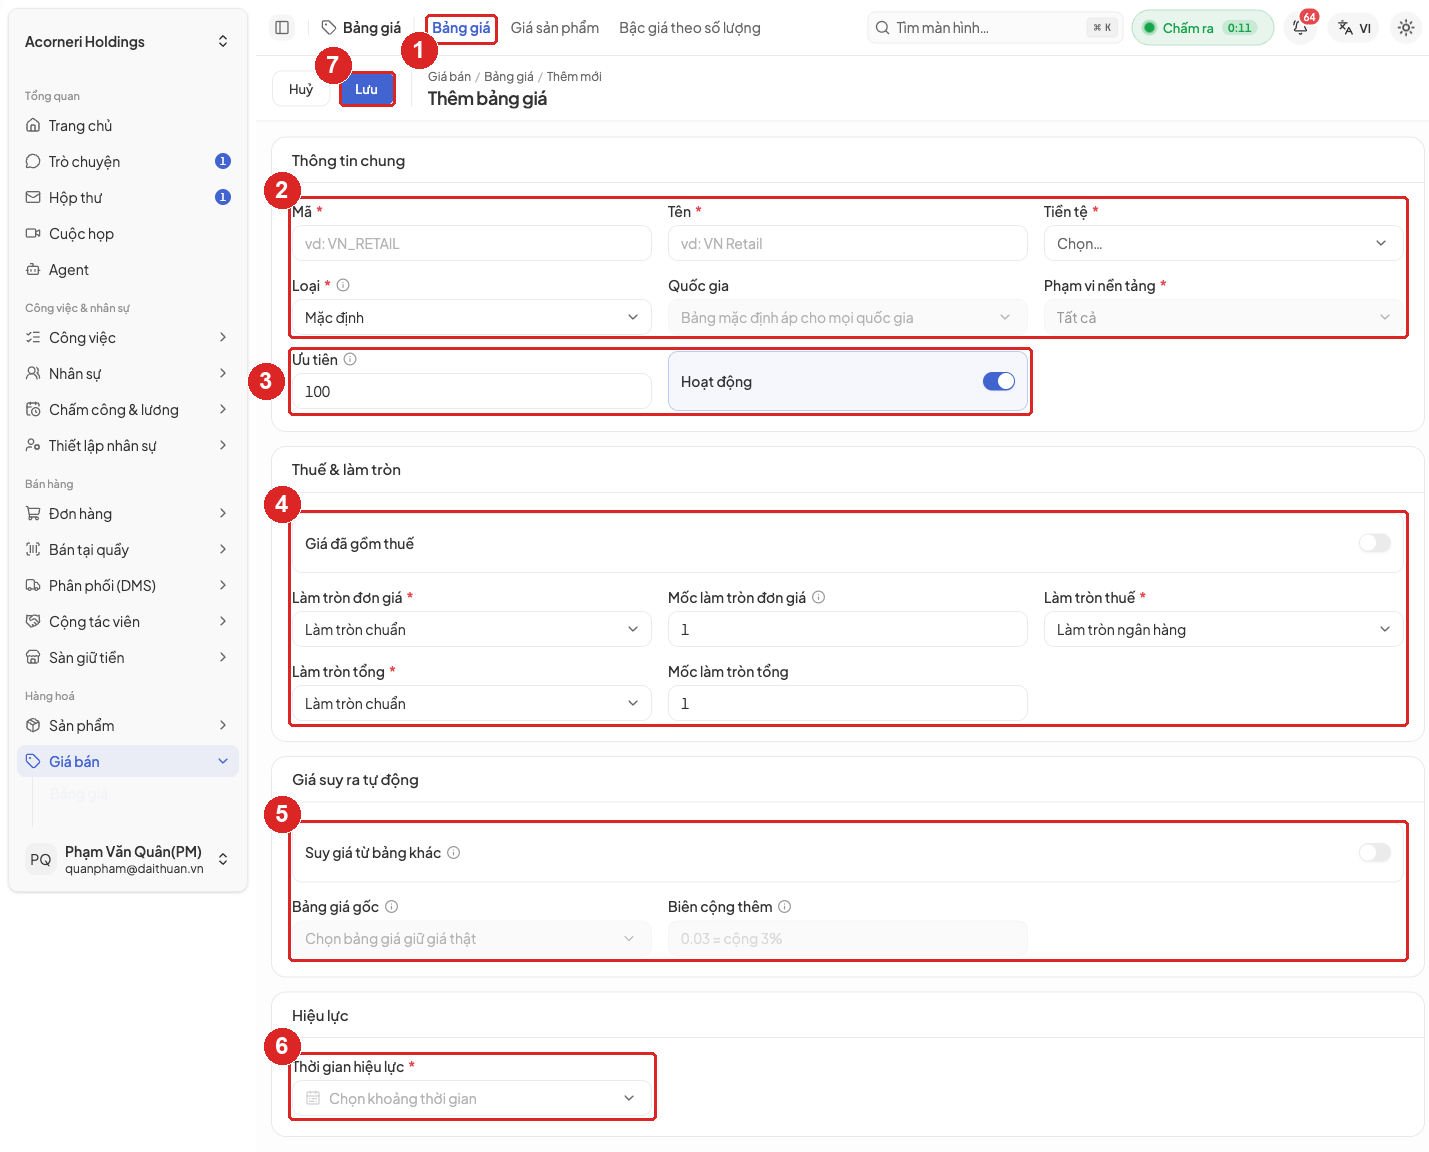Open the Acorneri Holdings company switcher
Image resolution: width=1429 pixels, height=1152 pixels.
coord(128,42)
